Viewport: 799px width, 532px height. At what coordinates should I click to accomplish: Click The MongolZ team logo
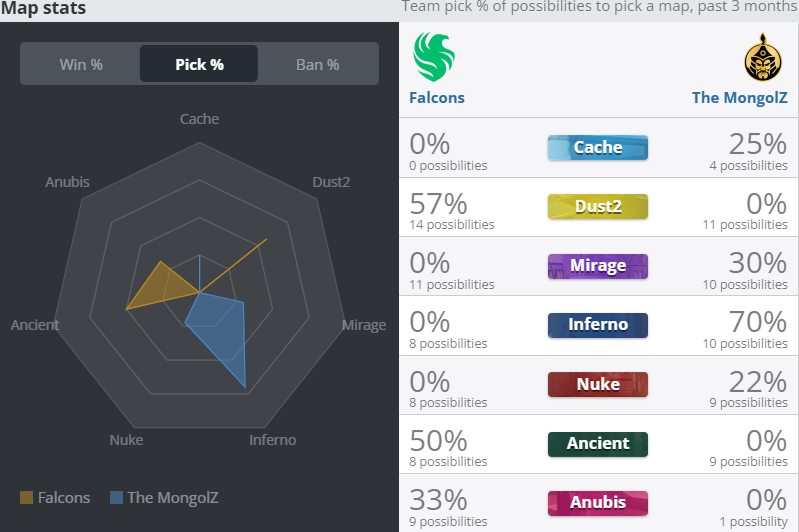coord(763,58)
